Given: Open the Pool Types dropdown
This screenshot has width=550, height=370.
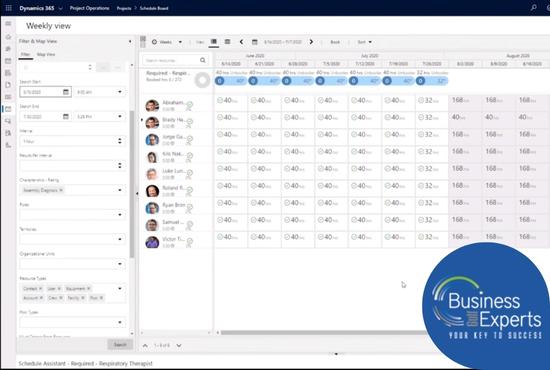Looking at the screenshot, I should [x=120, y=322].
